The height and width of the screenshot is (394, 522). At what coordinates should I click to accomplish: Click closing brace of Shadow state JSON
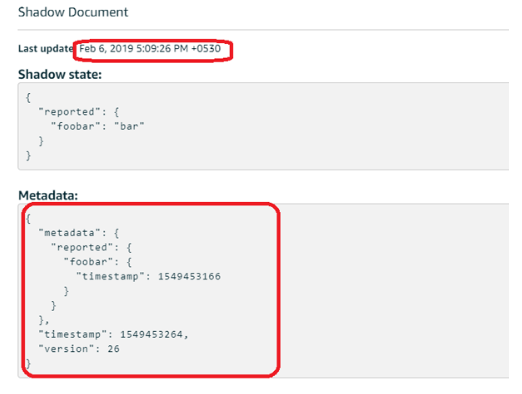(28, 155)
